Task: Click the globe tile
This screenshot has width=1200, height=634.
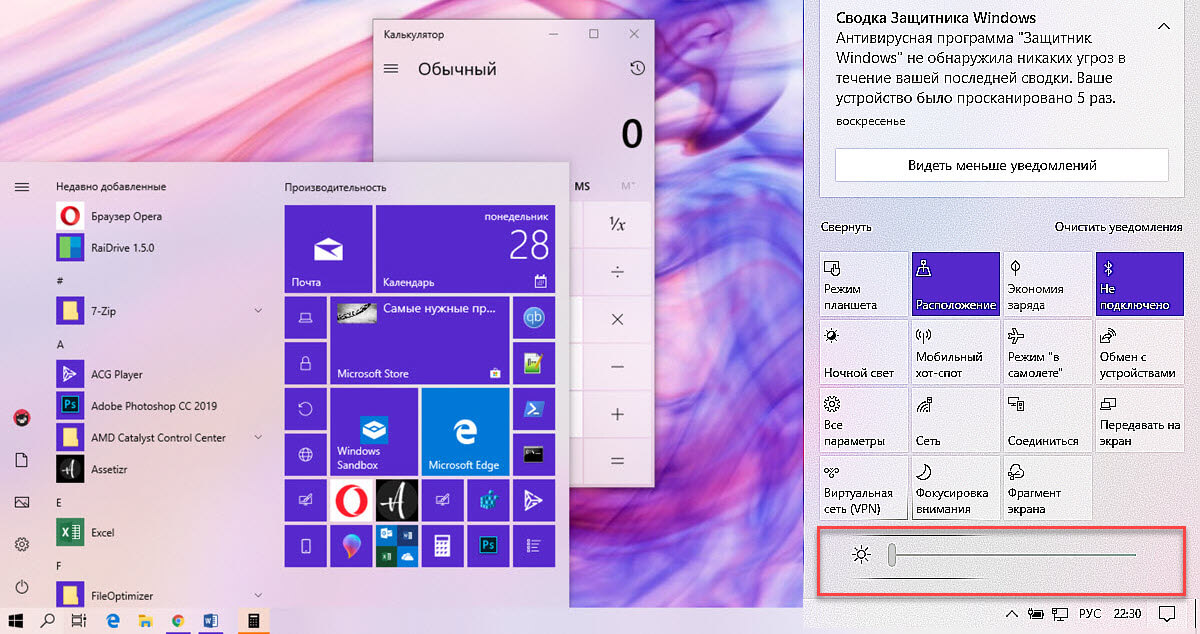Action: click(305, 454)
